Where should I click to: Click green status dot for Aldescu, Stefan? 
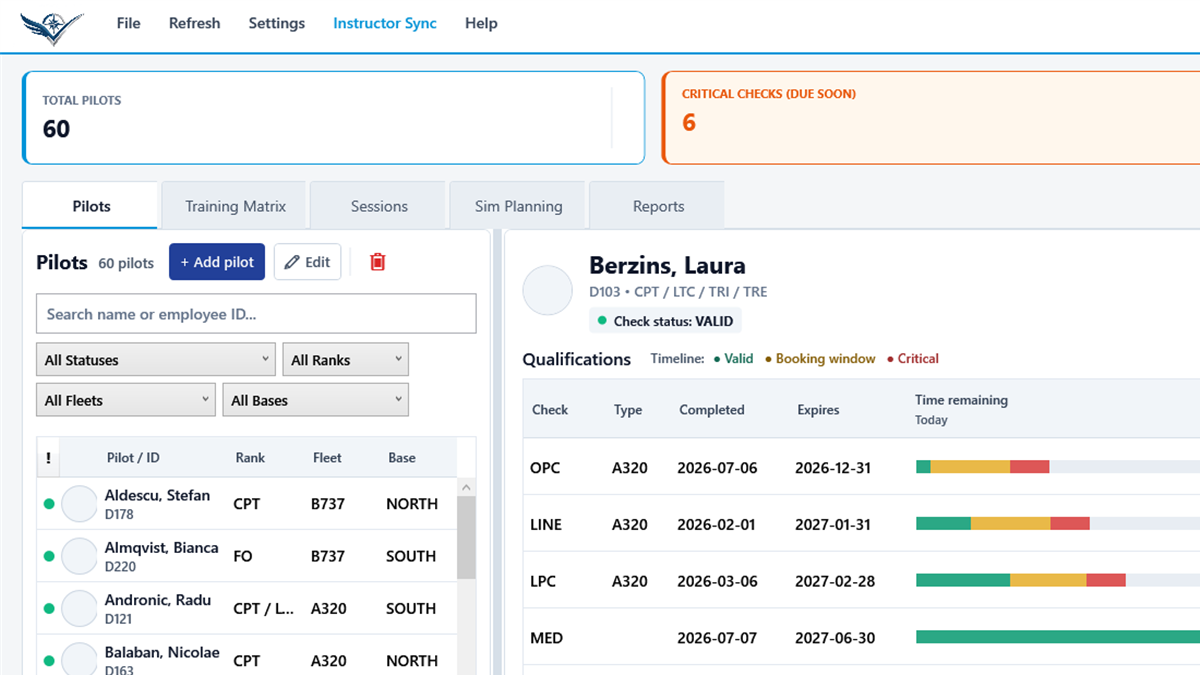coord(48,504)
